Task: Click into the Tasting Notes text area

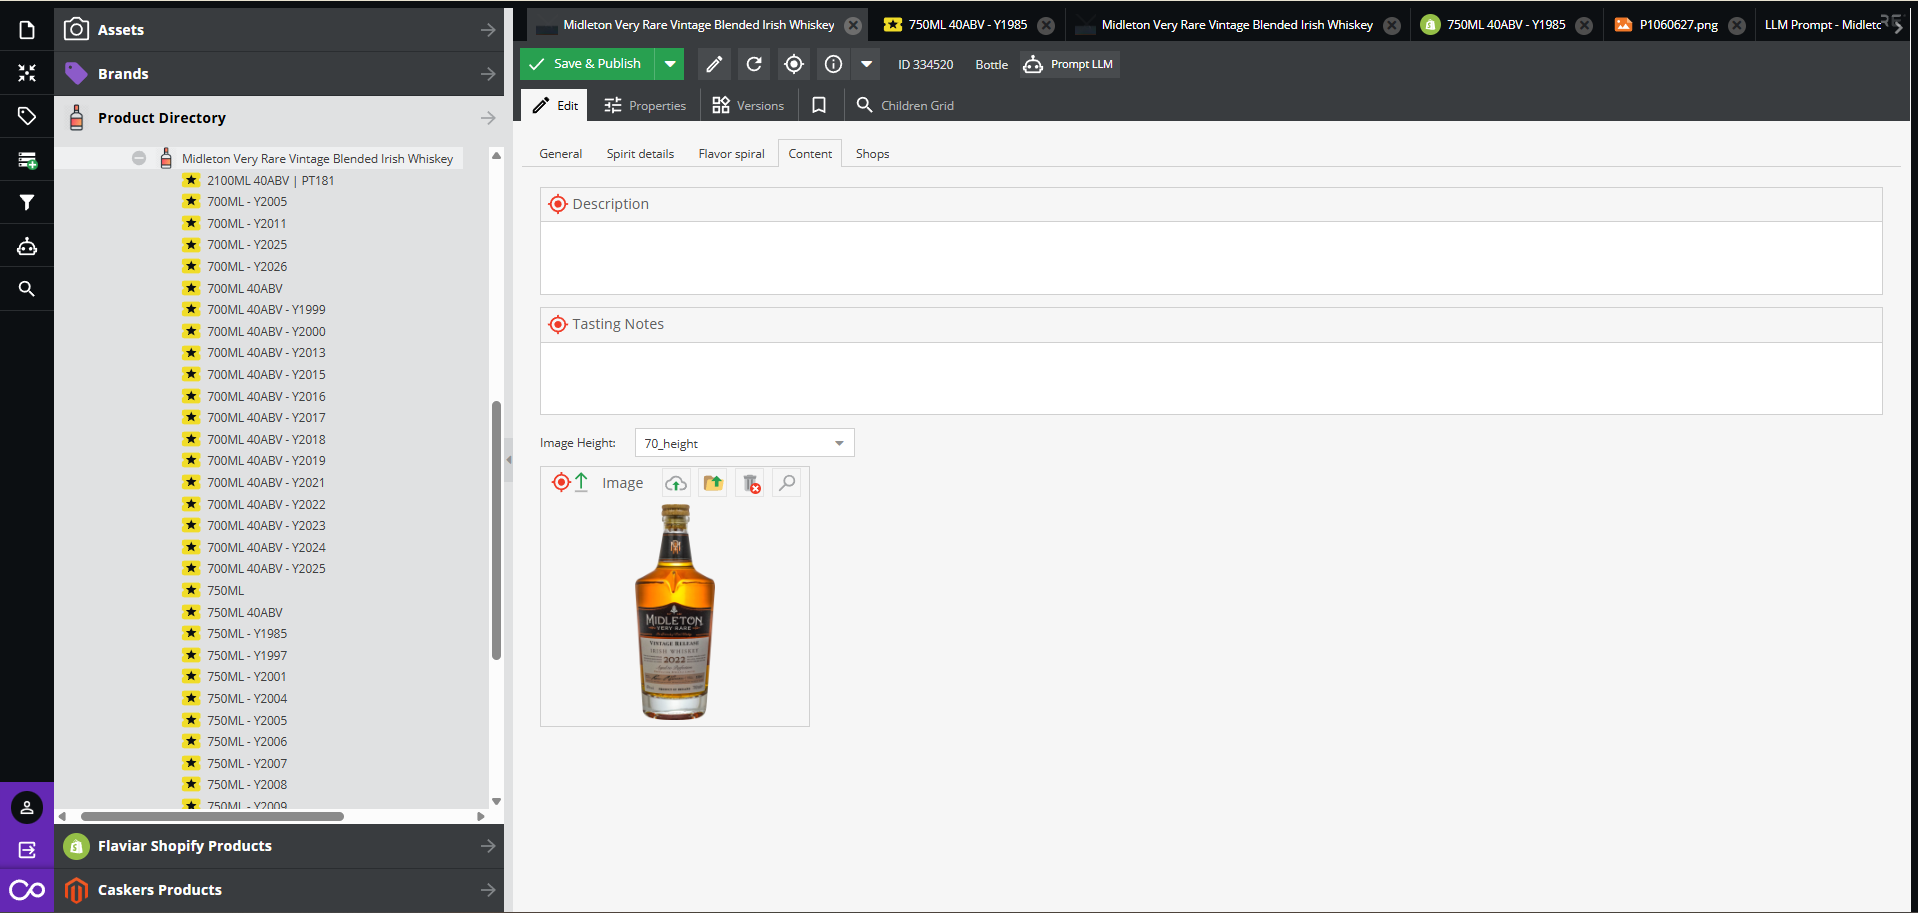Action: tap(1211, 378)
